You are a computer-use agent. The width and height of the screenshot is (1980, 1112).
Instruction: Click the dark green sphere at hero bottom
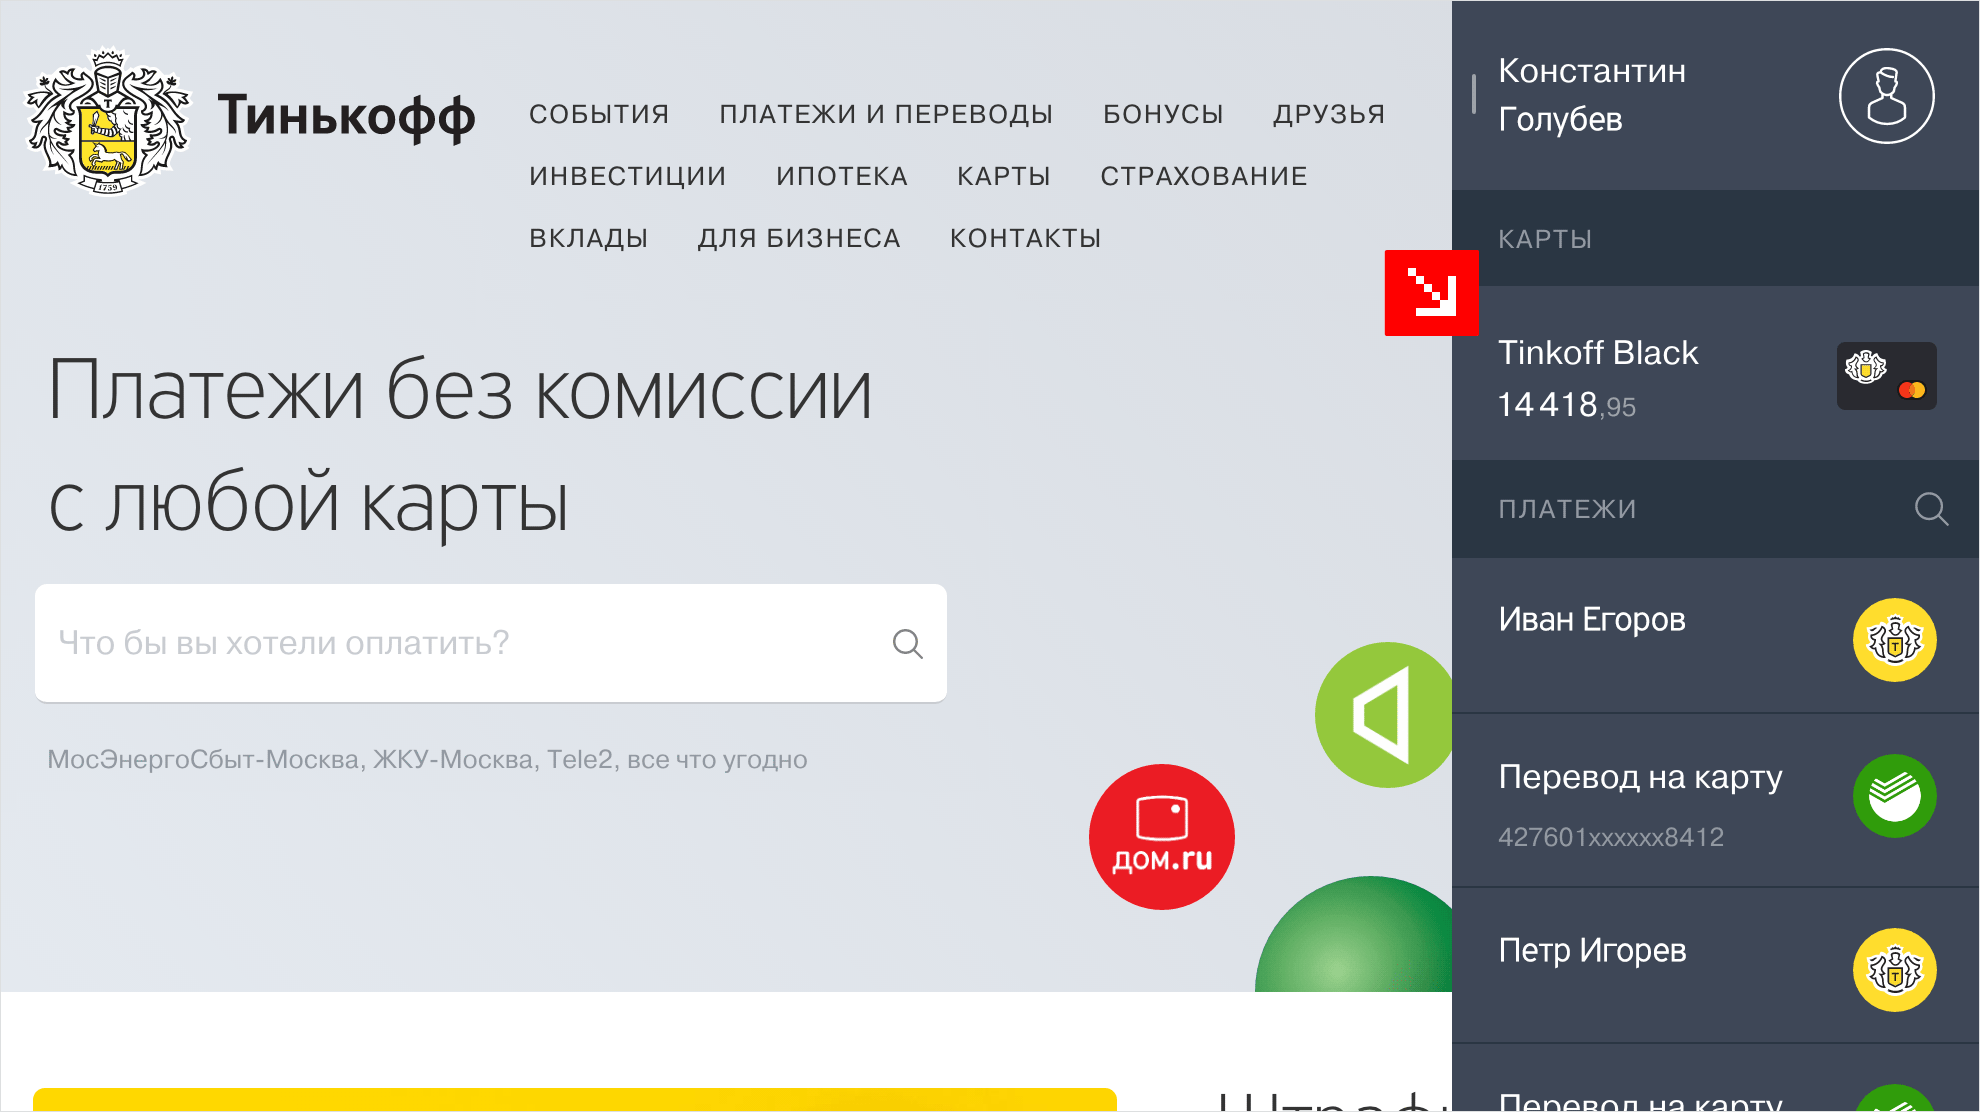pyautogui.click(x=1354, y=934)
